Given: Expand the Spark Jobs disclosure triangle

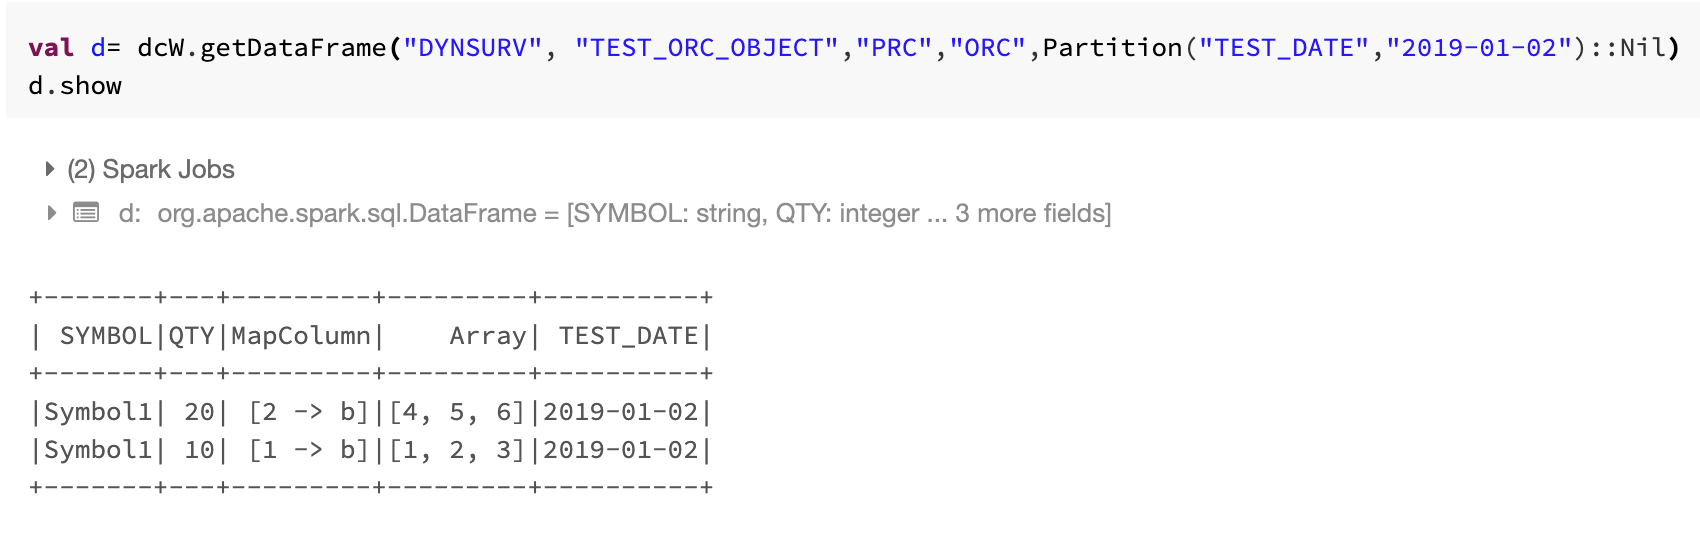Looking at the screenshot, I should pyautogui.click(x=50, y=169).
